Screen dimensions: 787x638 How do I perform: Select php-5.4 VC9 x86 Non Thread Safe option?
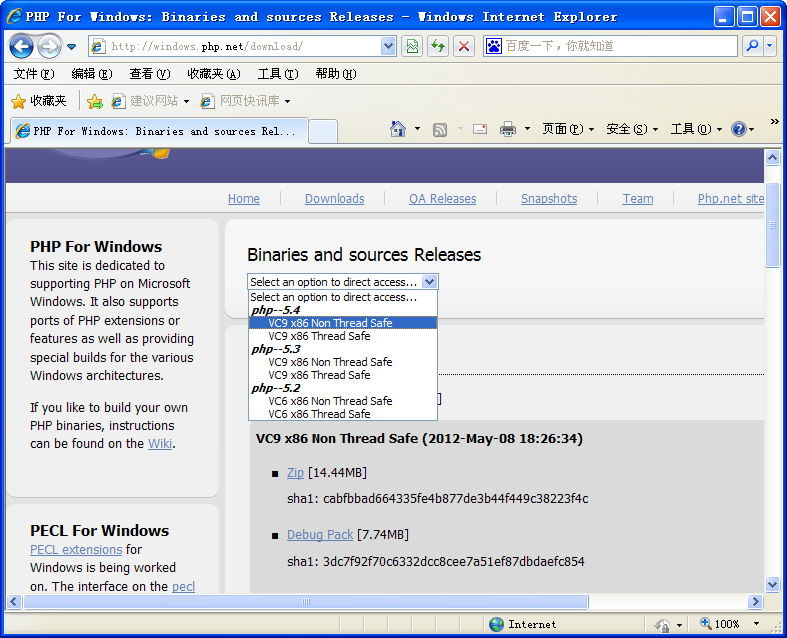tap(343, 323)
